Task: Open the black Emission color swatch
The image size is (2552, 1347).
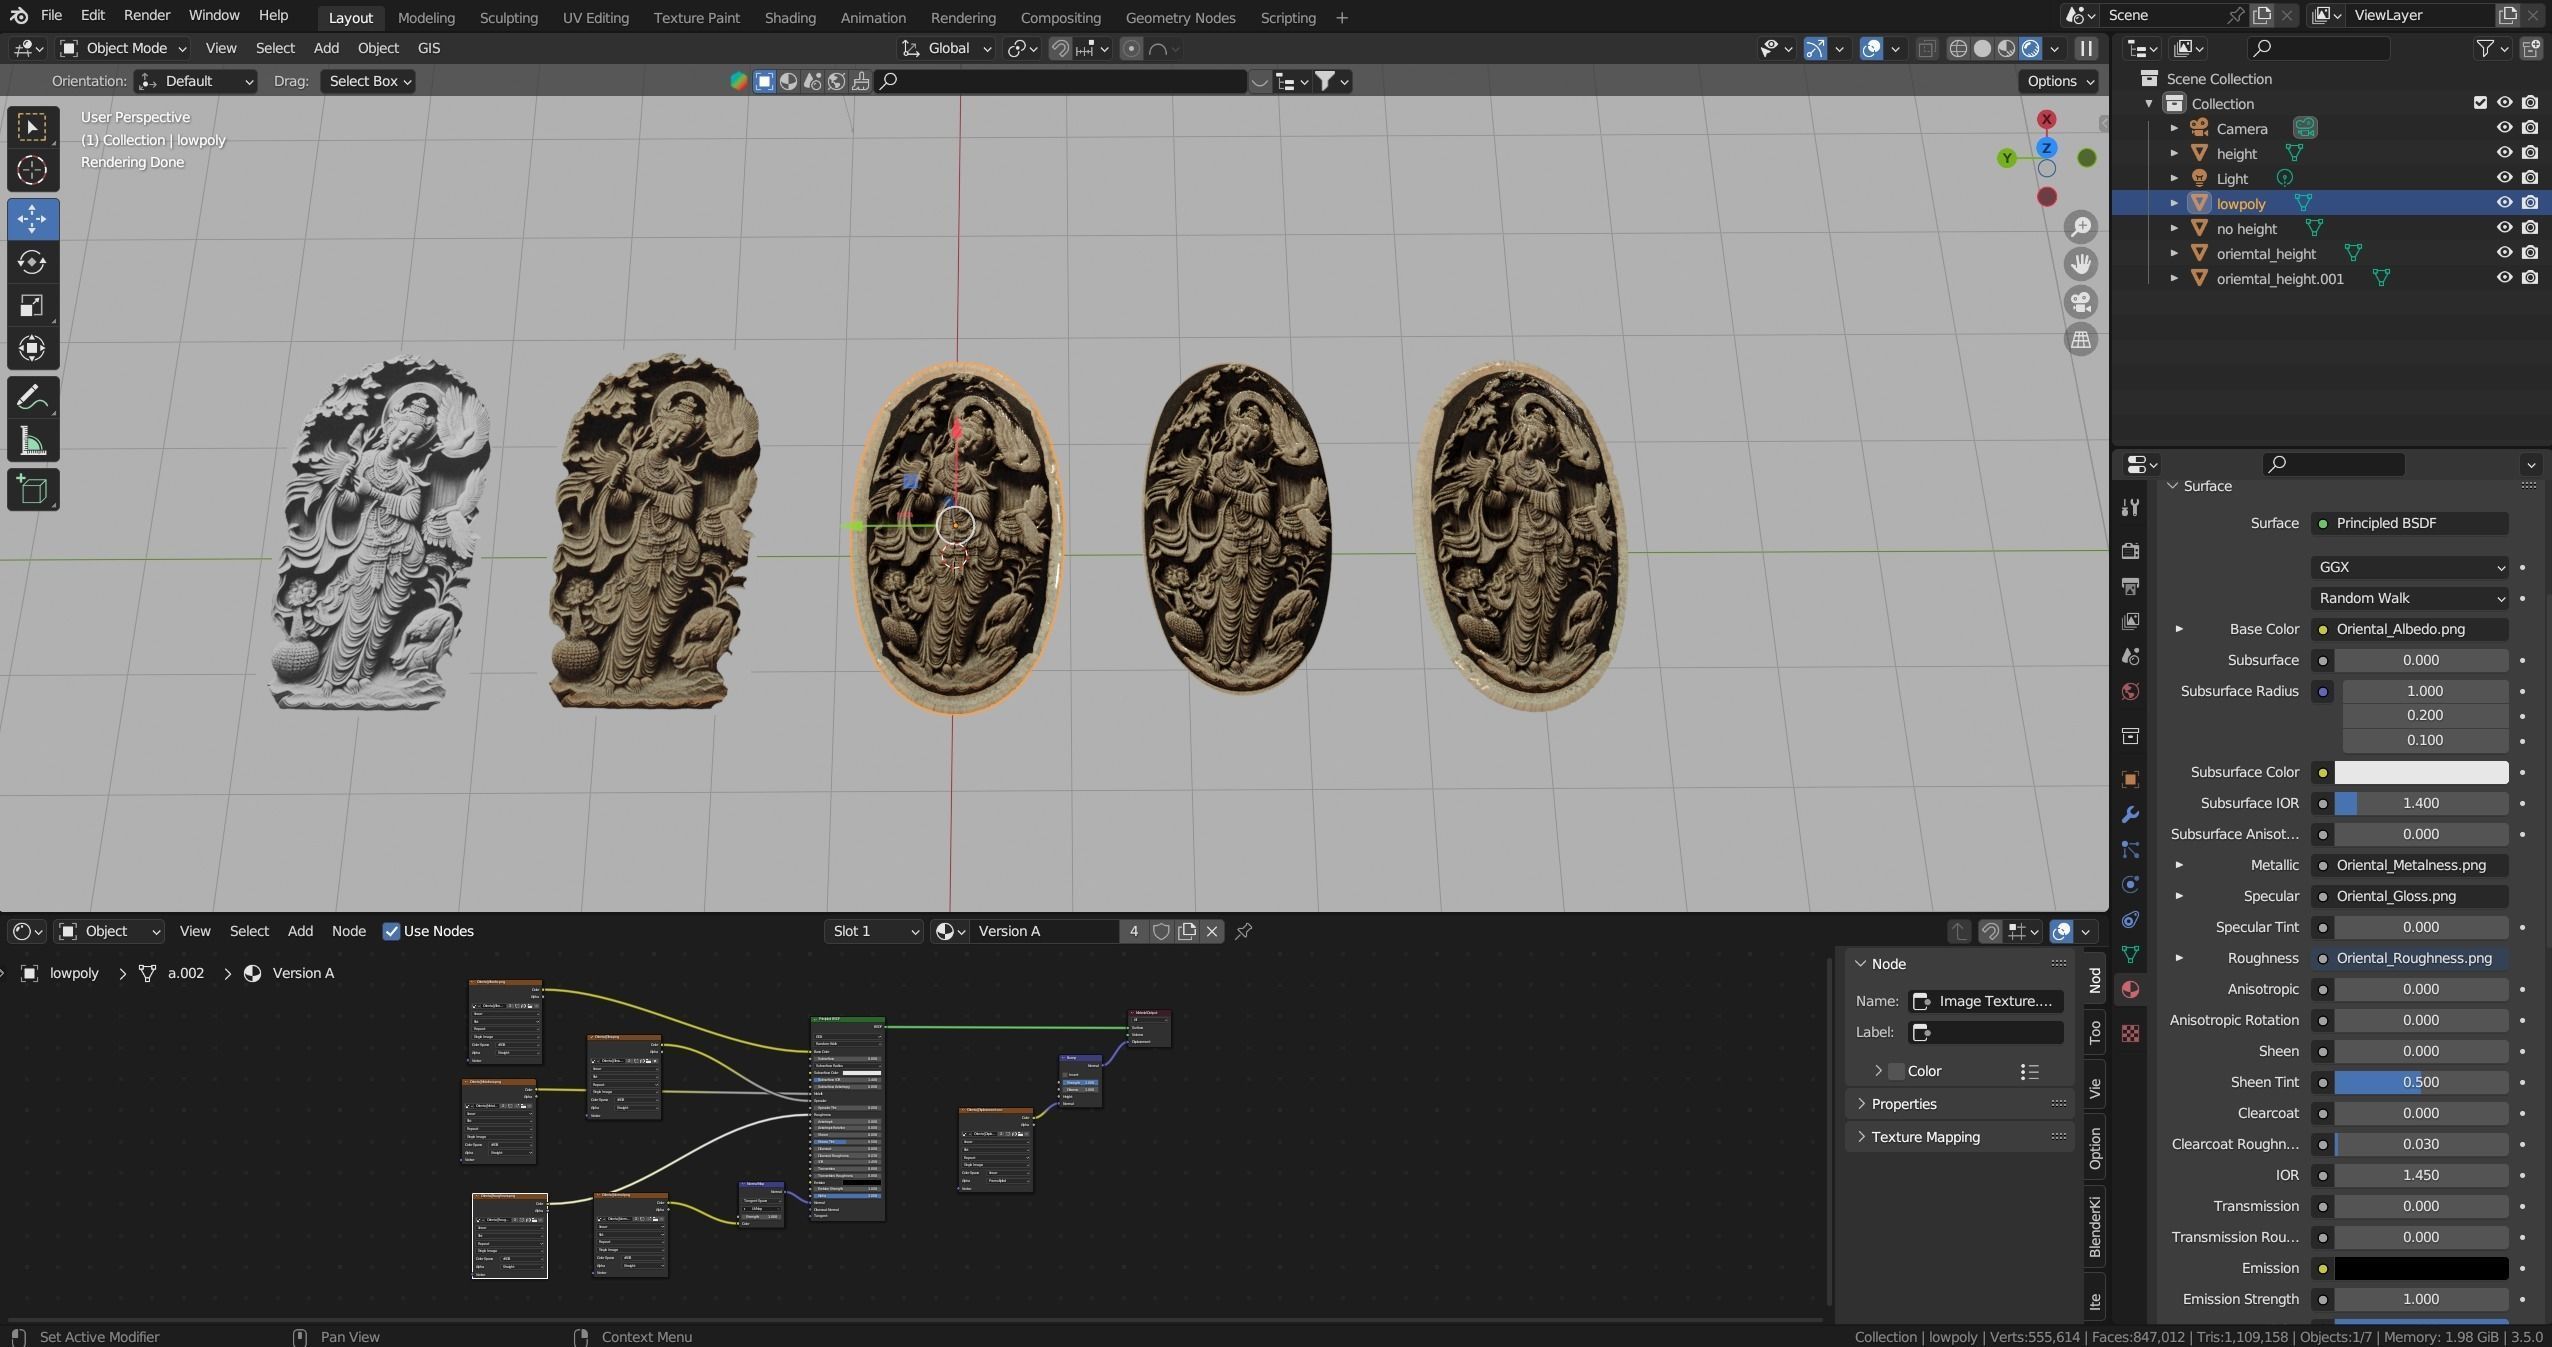Action: [2421, 1268]
